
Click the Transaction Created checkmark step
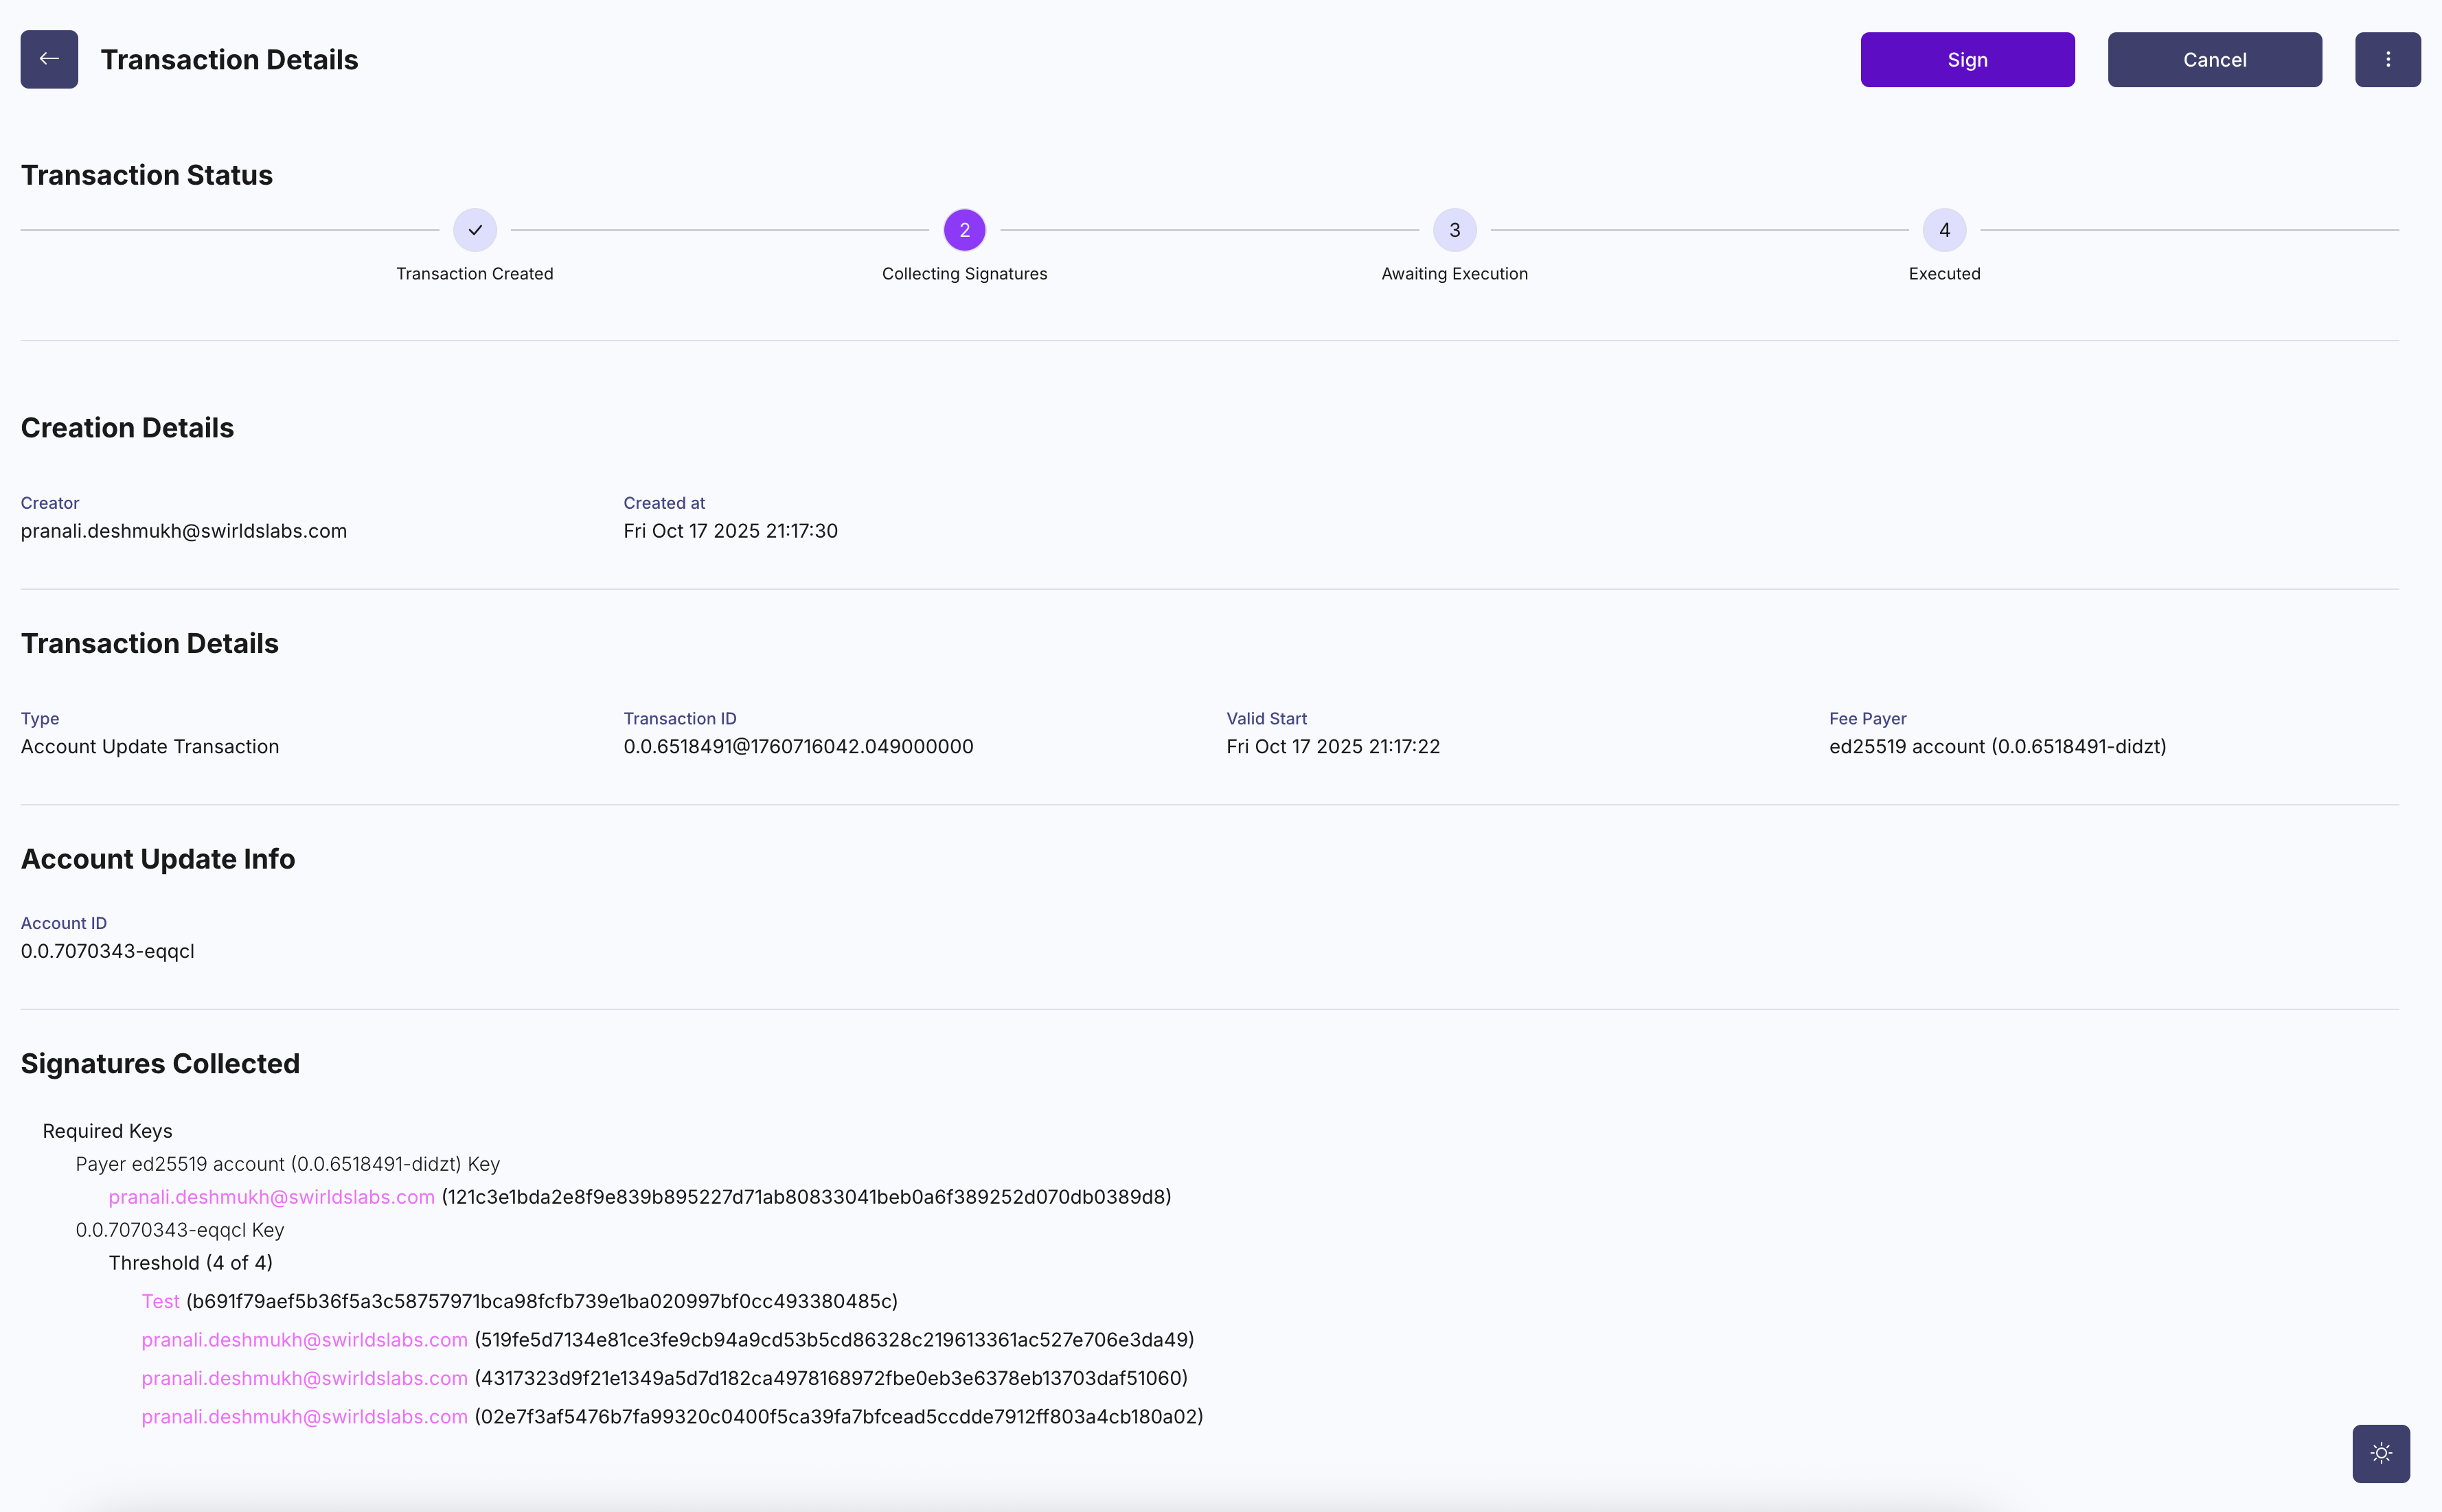475,230
